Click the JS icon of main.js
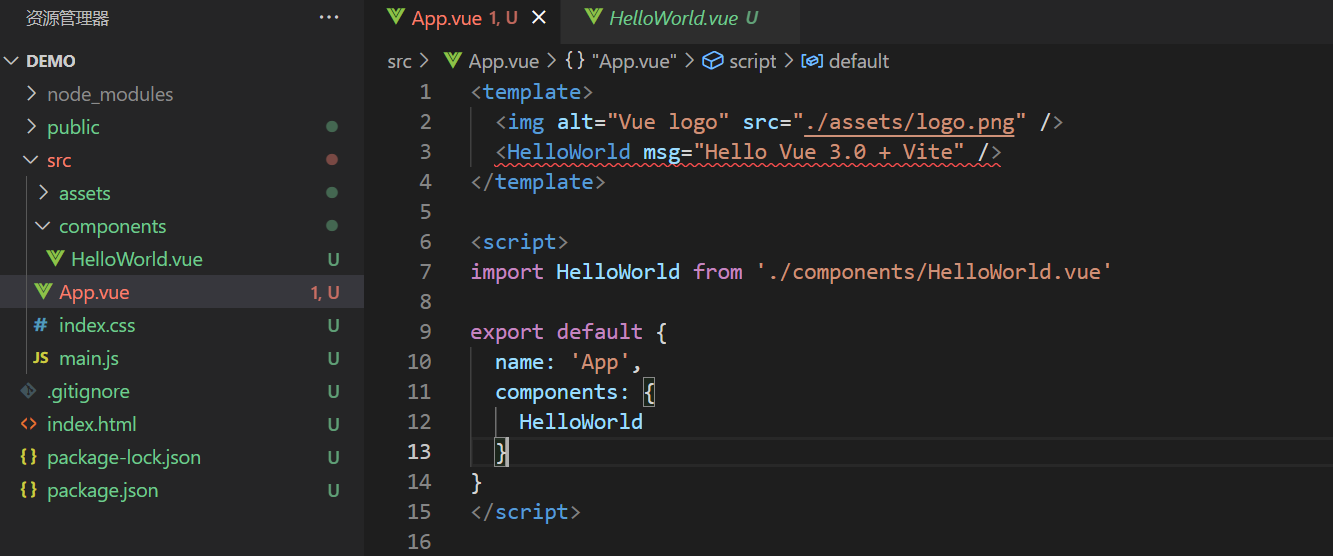This screenshot has height=556, width=1333. (x=41, y=358)
